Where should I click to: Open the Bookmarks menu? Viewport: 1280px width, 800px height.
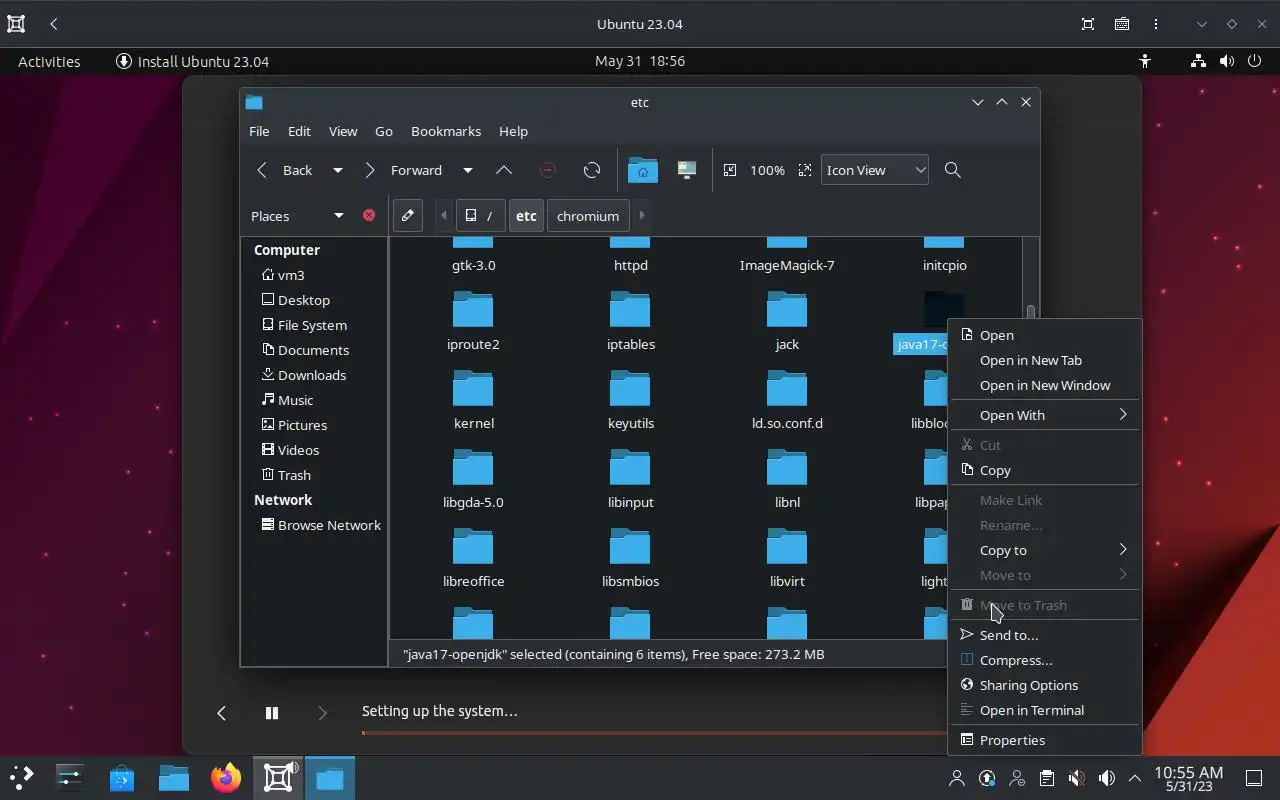(446, 131)
